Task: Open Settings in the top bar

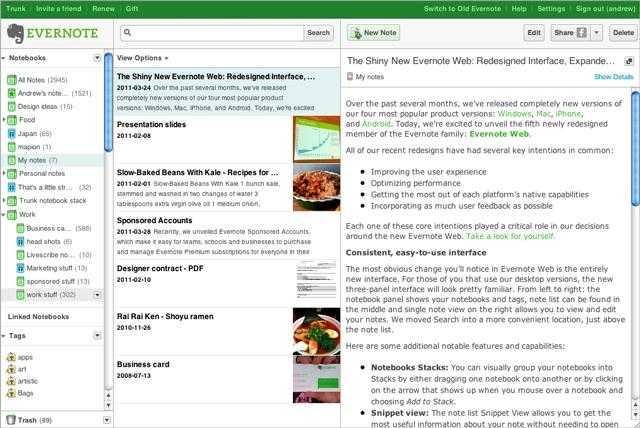Action: click(551, 9)
